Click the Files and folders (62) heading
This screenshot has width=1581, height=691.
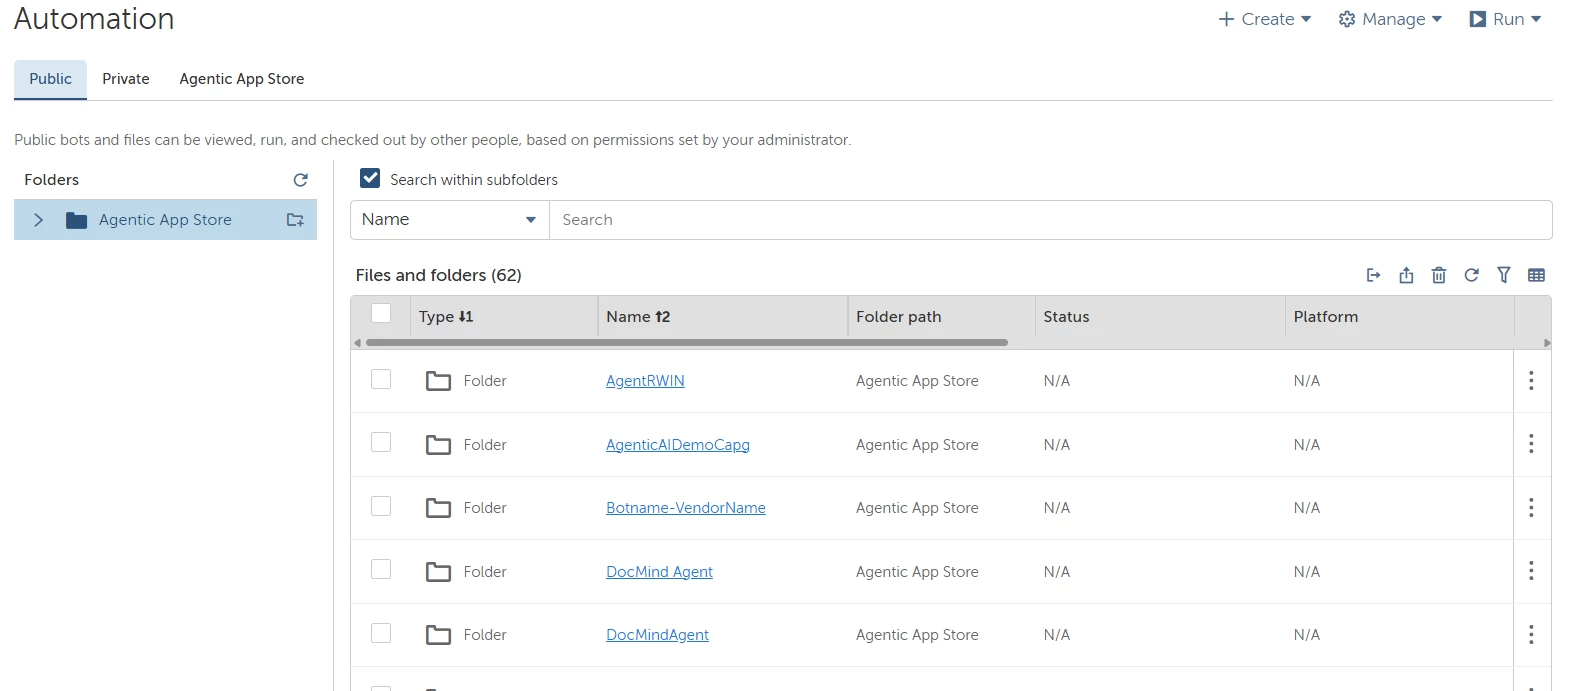(x=438, y=275)
